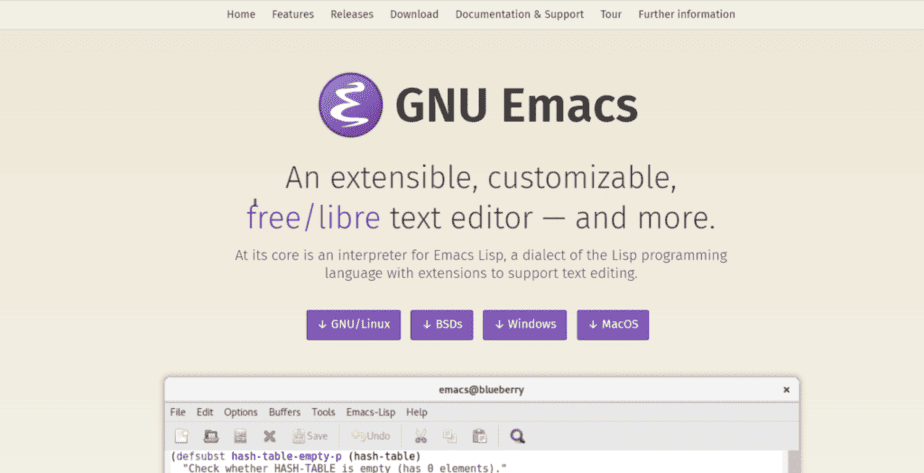924x473 pixels.
Task: Click the Search magnifier icon
Action: point(517,436)
